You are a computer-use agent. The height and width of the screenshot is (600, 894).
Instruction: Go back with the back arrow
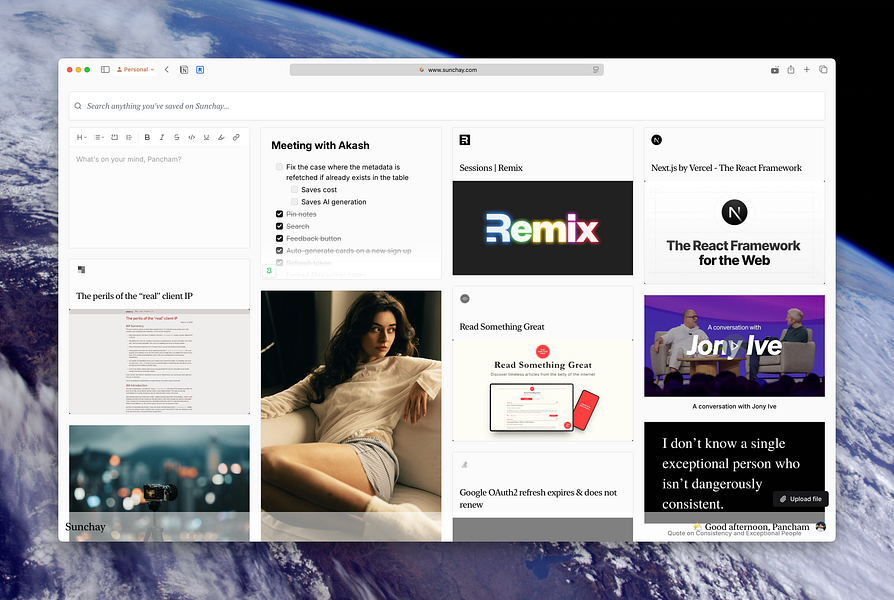click(x=166, y=70)
